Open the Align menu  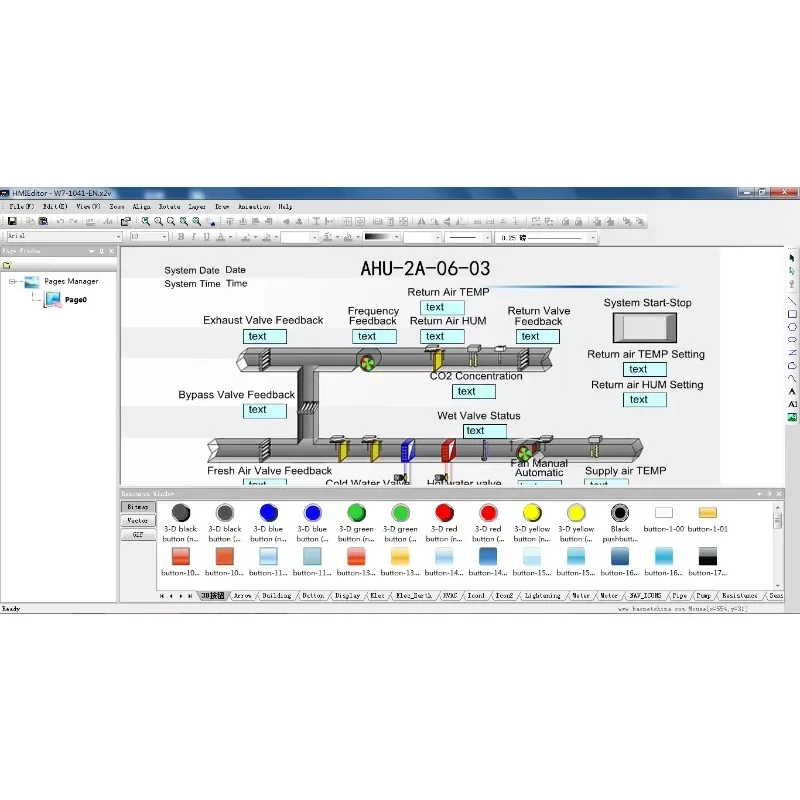[141, 207]
